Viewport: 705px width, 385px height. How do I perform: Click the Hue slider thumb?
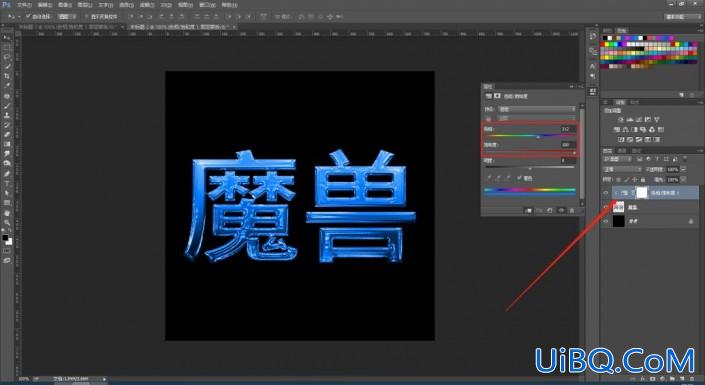point(538,137)
